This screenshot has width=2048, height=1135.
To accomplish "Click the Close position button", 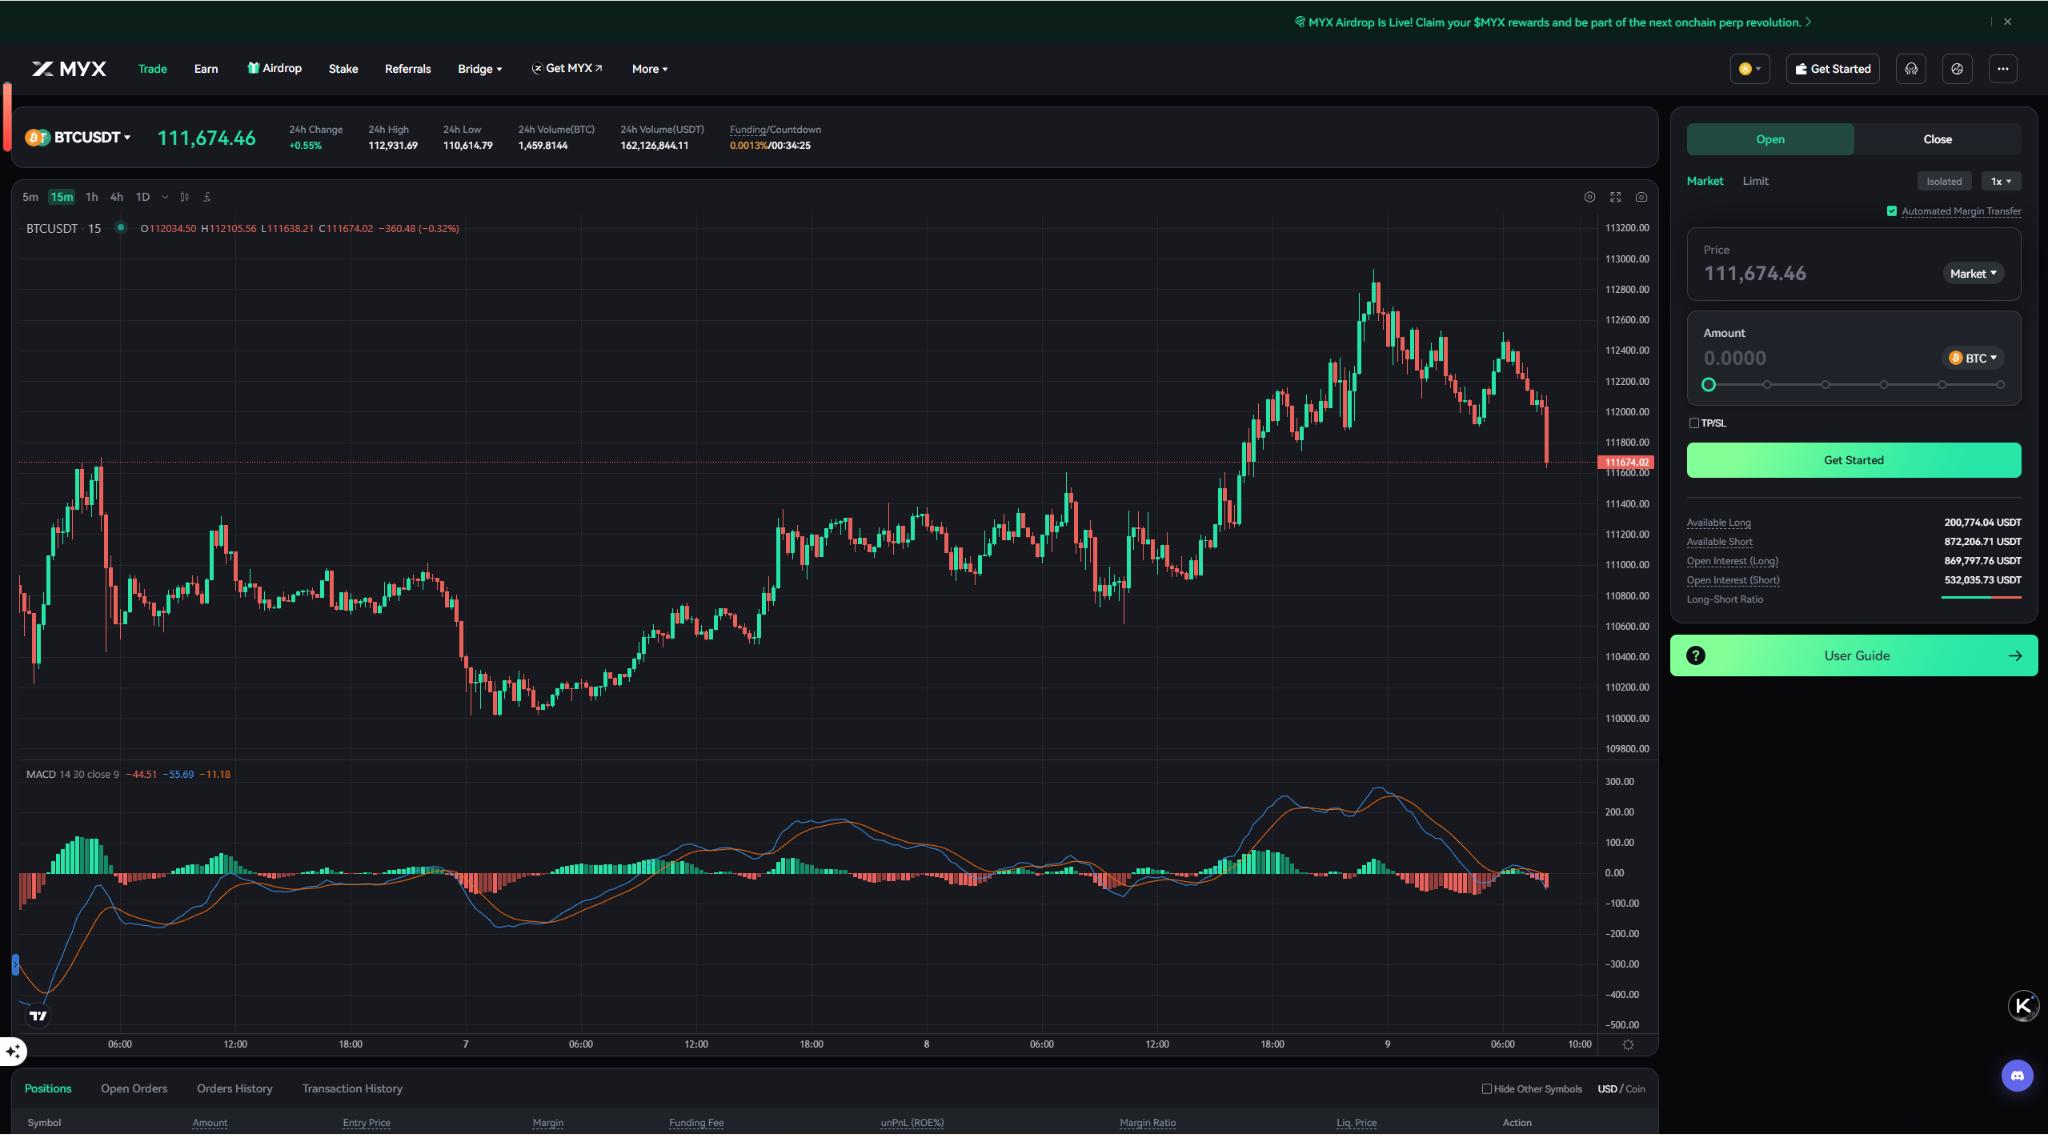I will tap(1937, 139).
